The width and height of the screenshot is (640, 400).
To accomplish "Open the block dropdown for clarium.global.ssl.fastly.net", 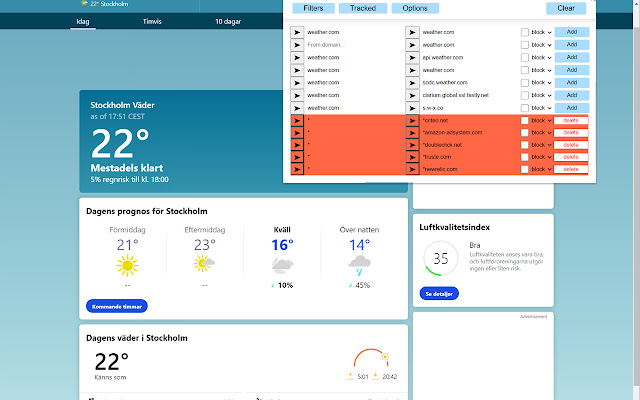I will point(542,95).
